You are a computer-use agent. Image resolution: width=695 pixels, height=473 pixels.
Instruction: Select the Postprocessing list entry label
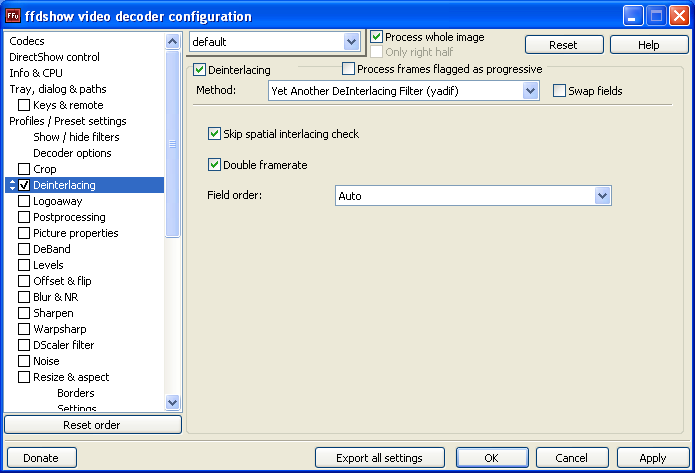tap(69, 217)
